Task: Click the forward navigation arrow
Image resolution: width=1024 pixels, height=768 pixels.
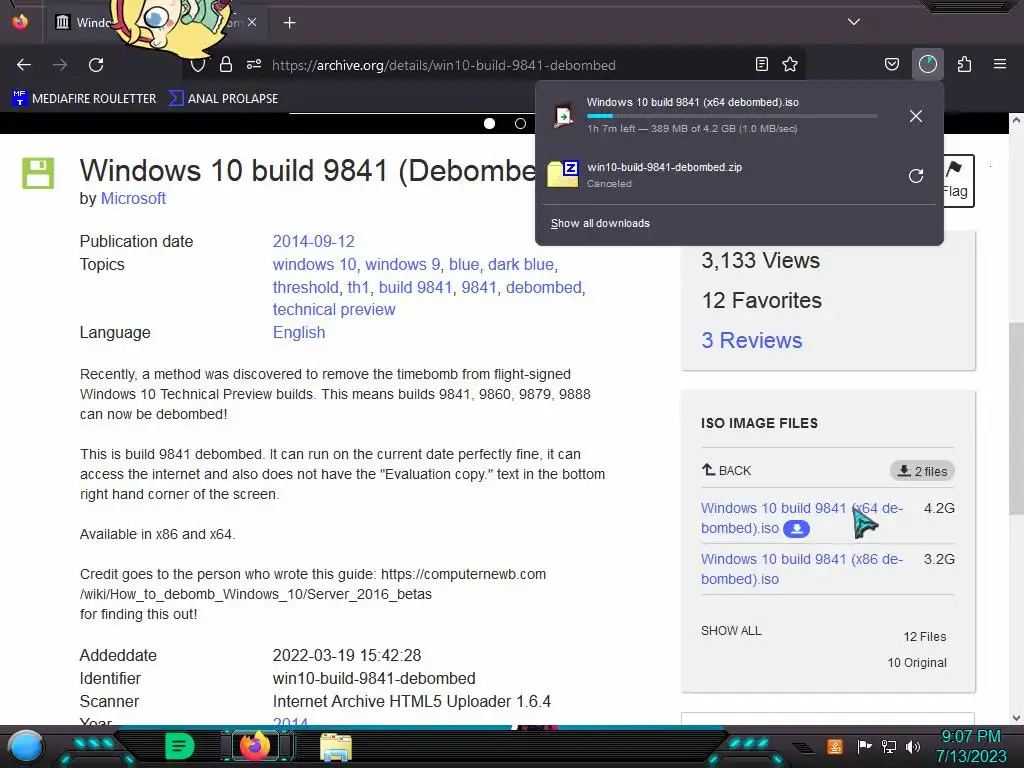Action: pos(60,65)
